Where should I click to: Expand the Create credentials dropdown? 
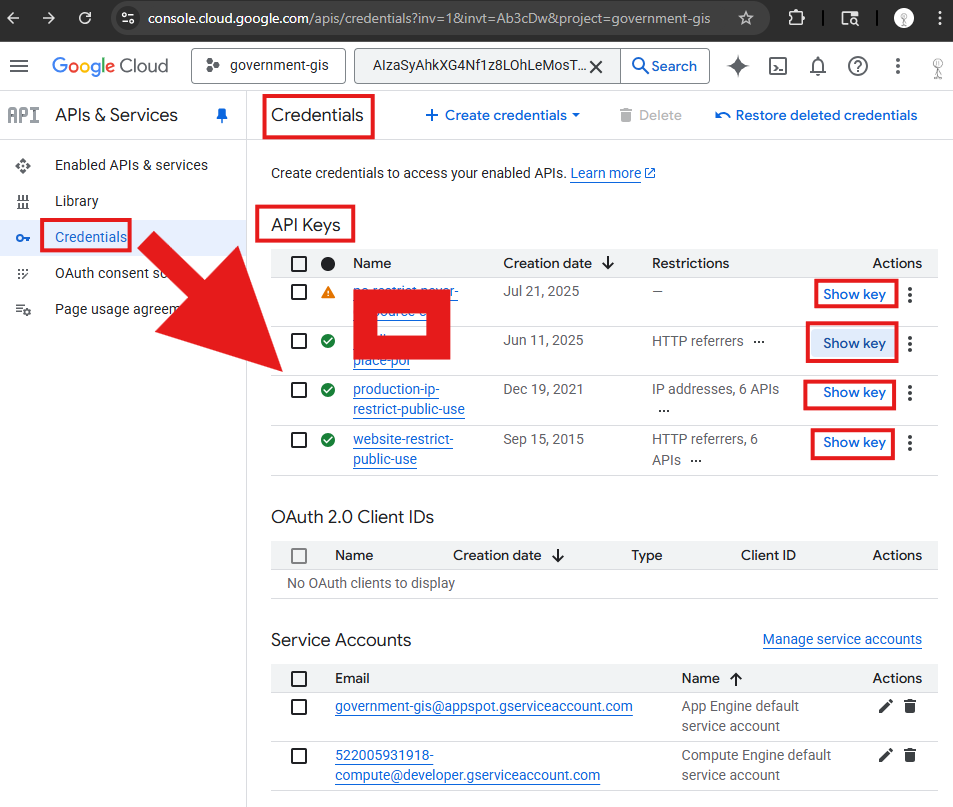click(x=503, y=115)
